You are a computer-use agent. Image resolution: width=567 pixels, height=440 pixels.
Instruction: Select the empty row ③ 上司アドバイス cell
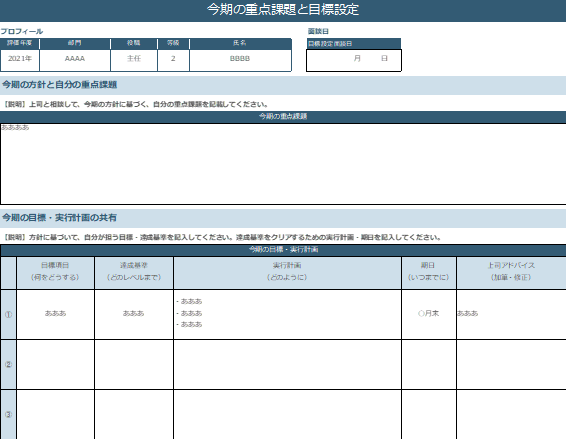(x=511, y=415)
